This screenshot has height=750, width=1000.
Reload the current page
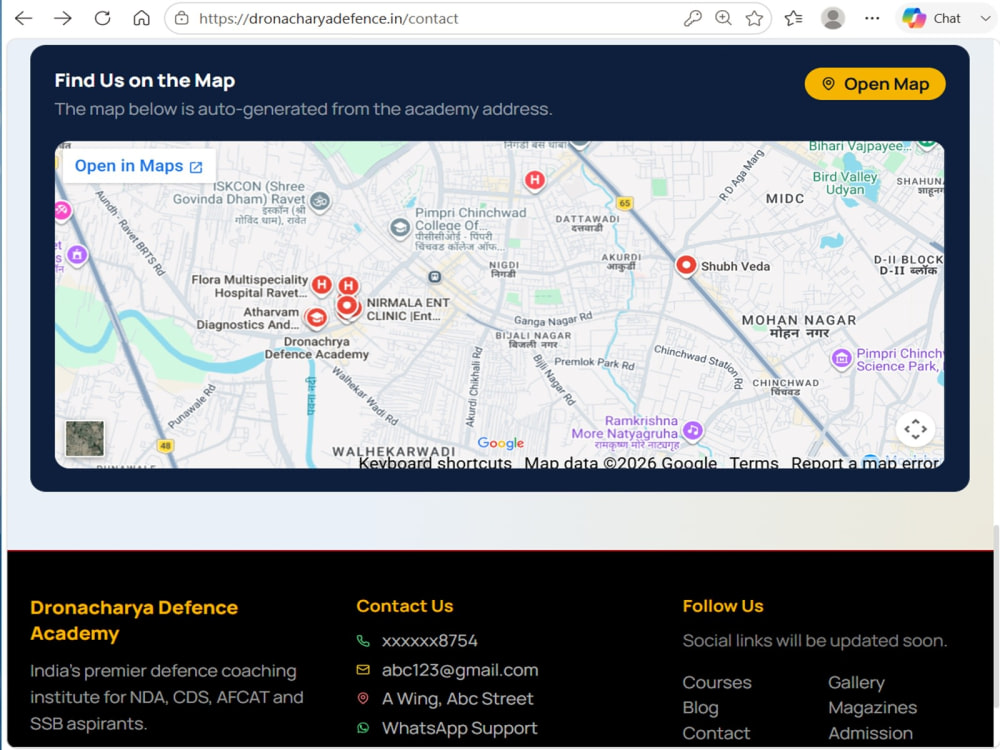click(102, 18)
